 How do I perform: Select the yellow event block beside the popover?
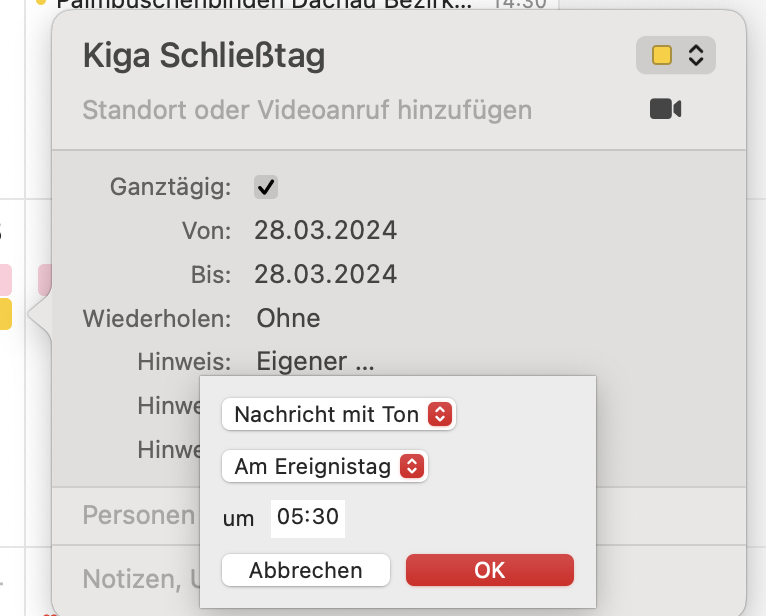tap(5, 314)
